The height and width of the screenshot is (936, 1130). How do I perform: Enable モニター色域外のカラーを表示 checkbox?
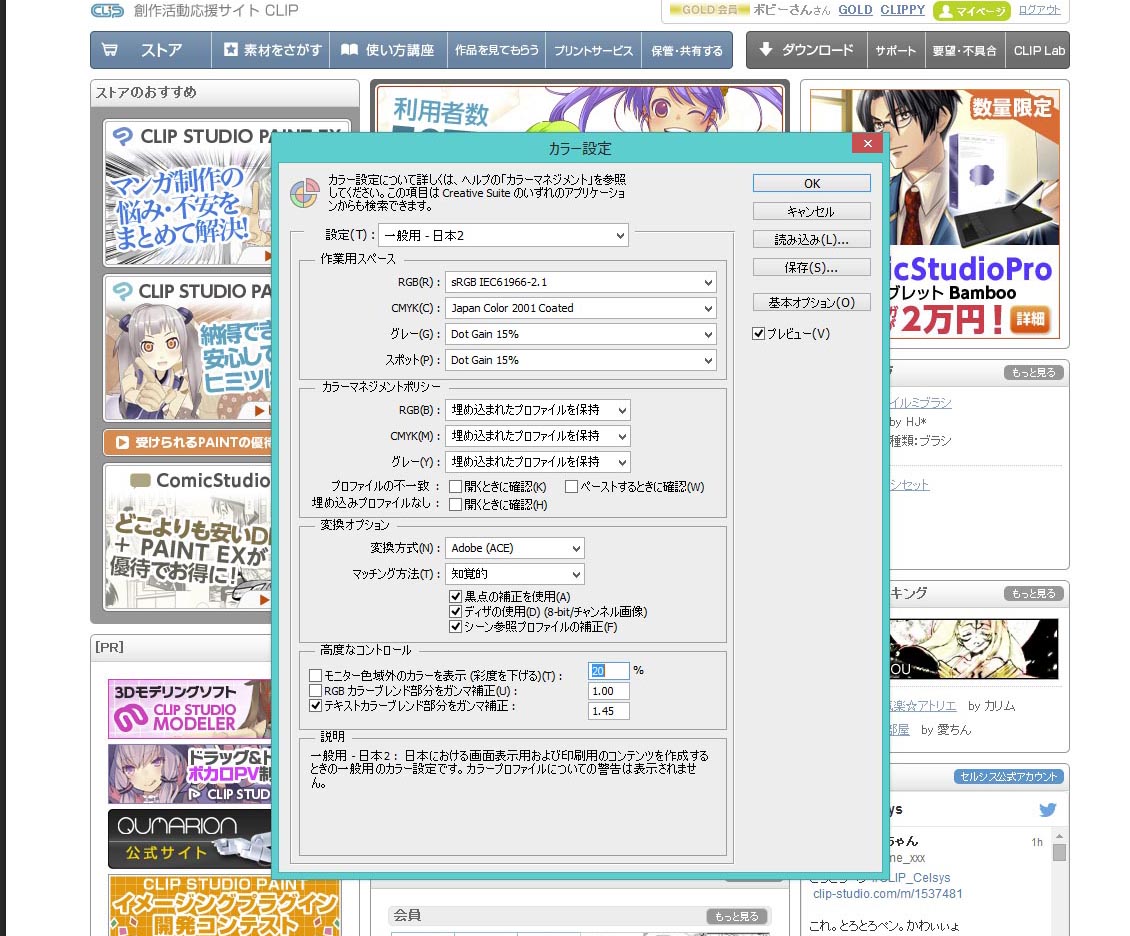315,675
